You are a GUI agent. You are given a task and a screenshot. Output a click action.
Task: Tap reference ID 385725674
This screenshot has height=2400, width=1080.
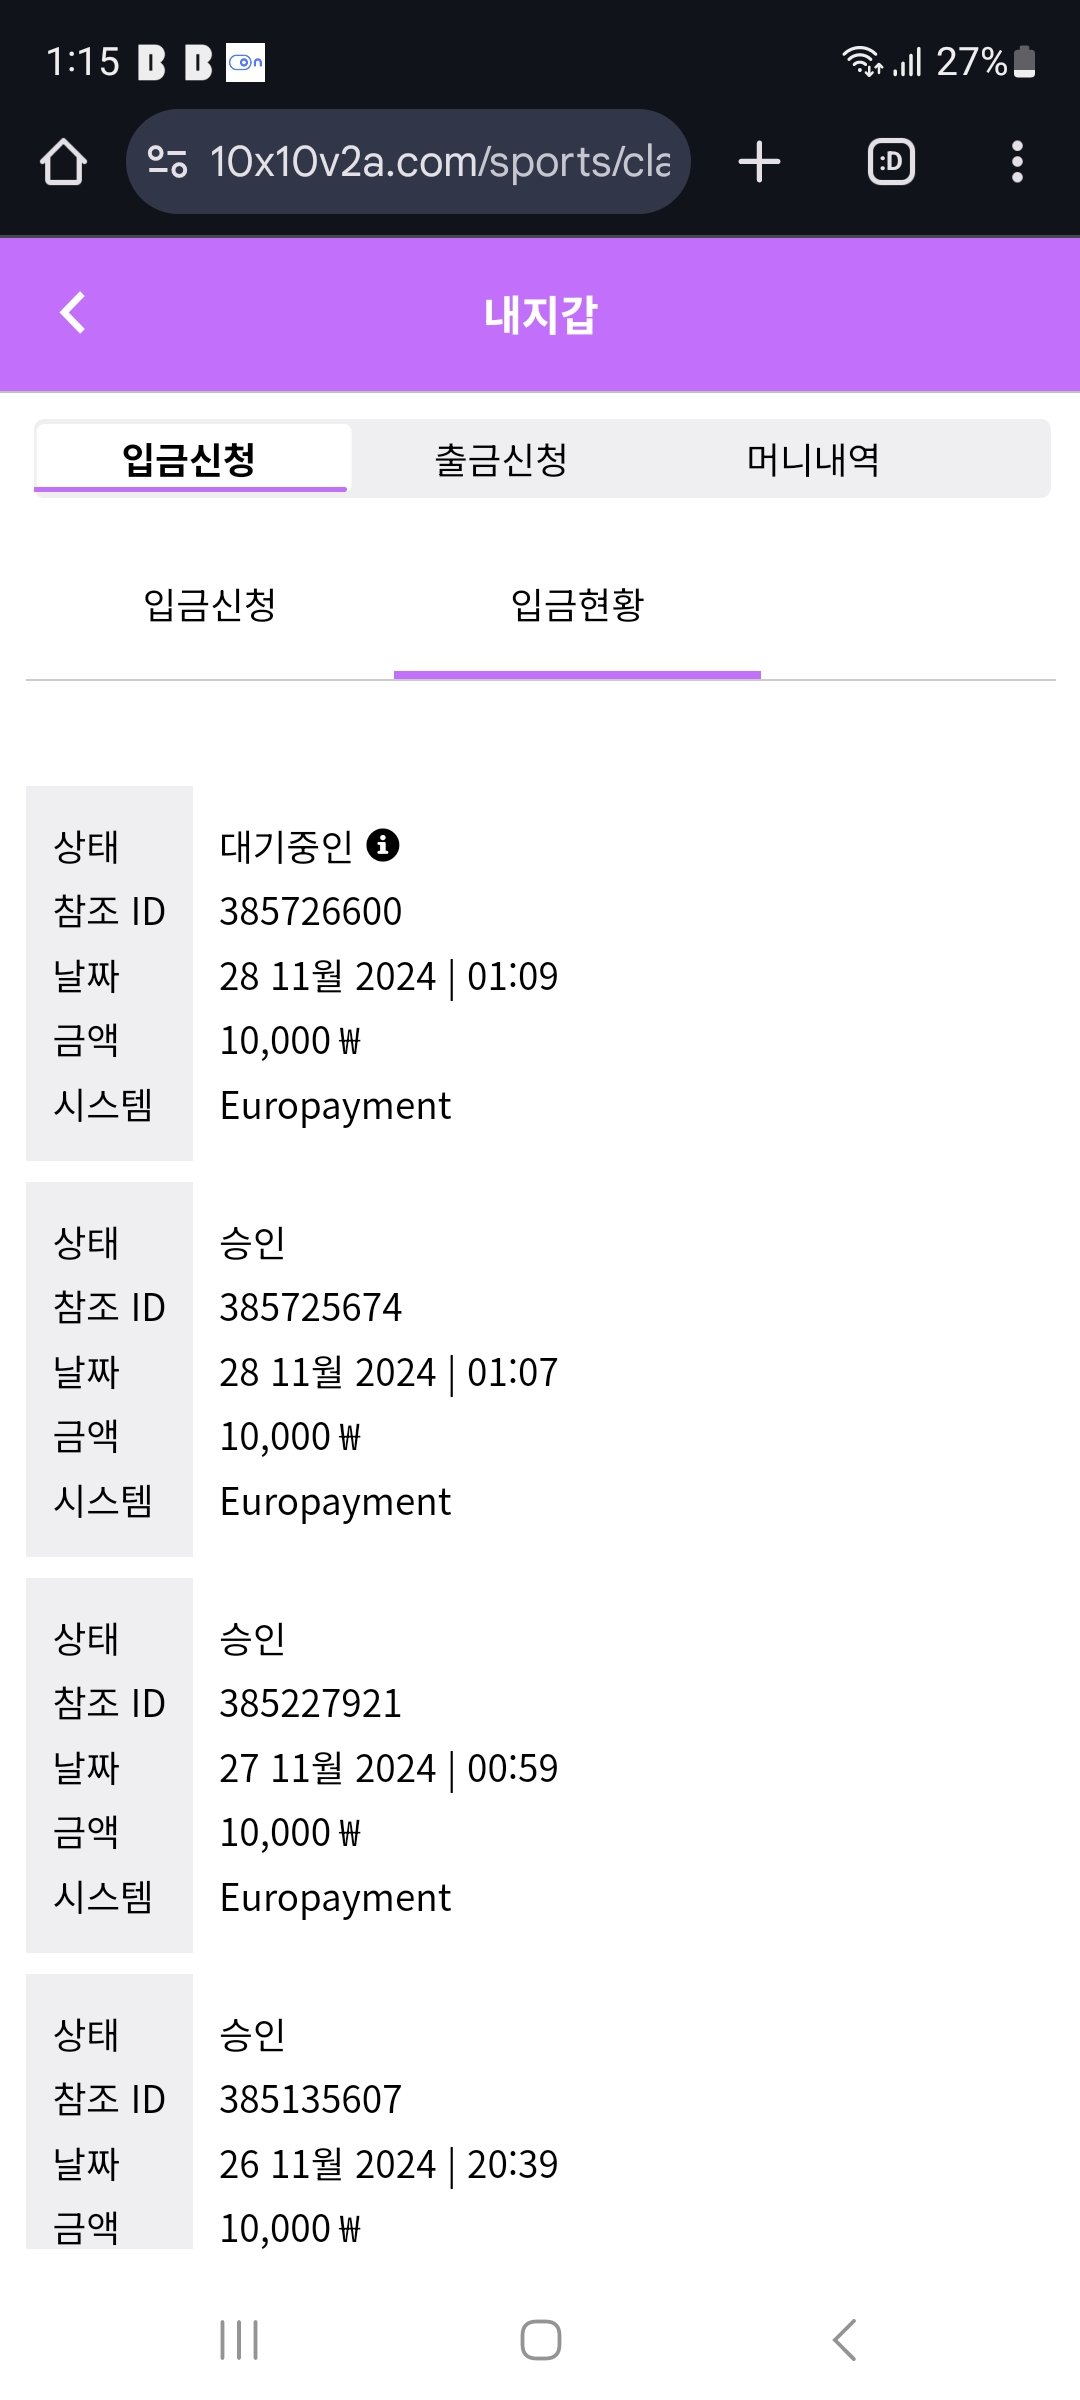(311, 1308)
